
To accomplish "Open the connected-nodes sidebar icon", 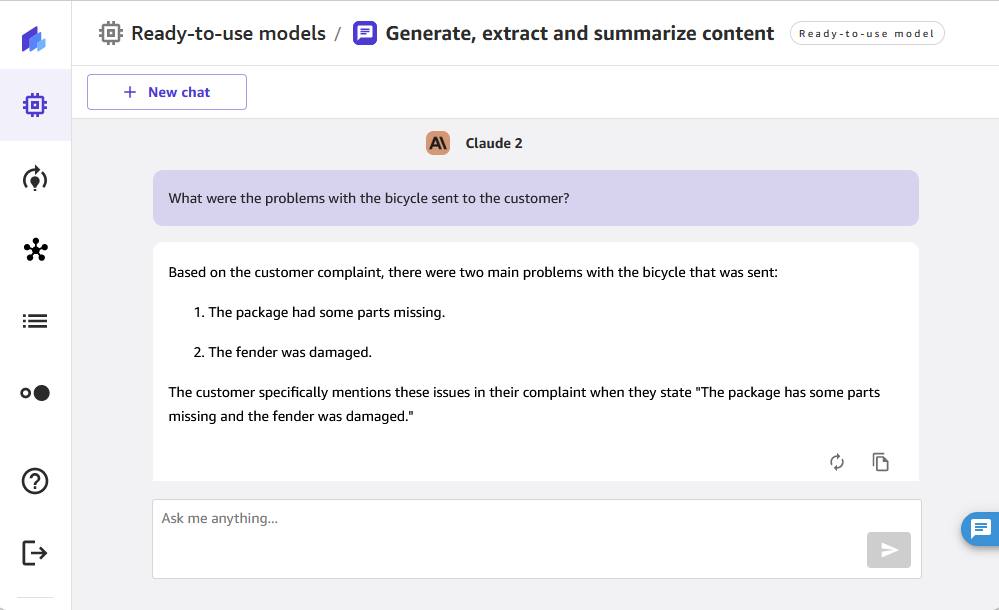I will (x=35, y=250).
